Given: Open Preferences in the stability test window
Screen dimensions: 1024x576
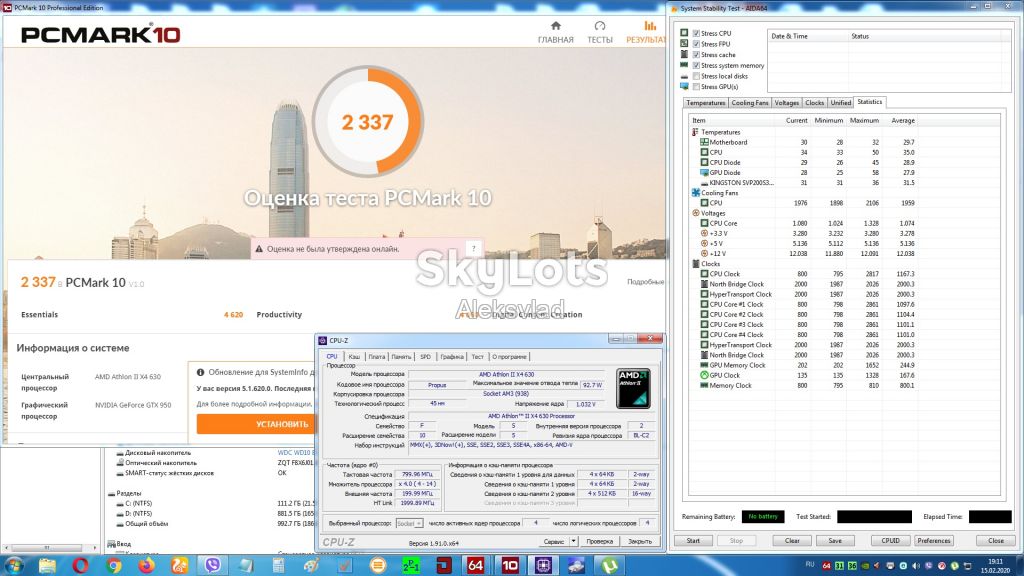Looking at the screenshot, I should [934, 541].
